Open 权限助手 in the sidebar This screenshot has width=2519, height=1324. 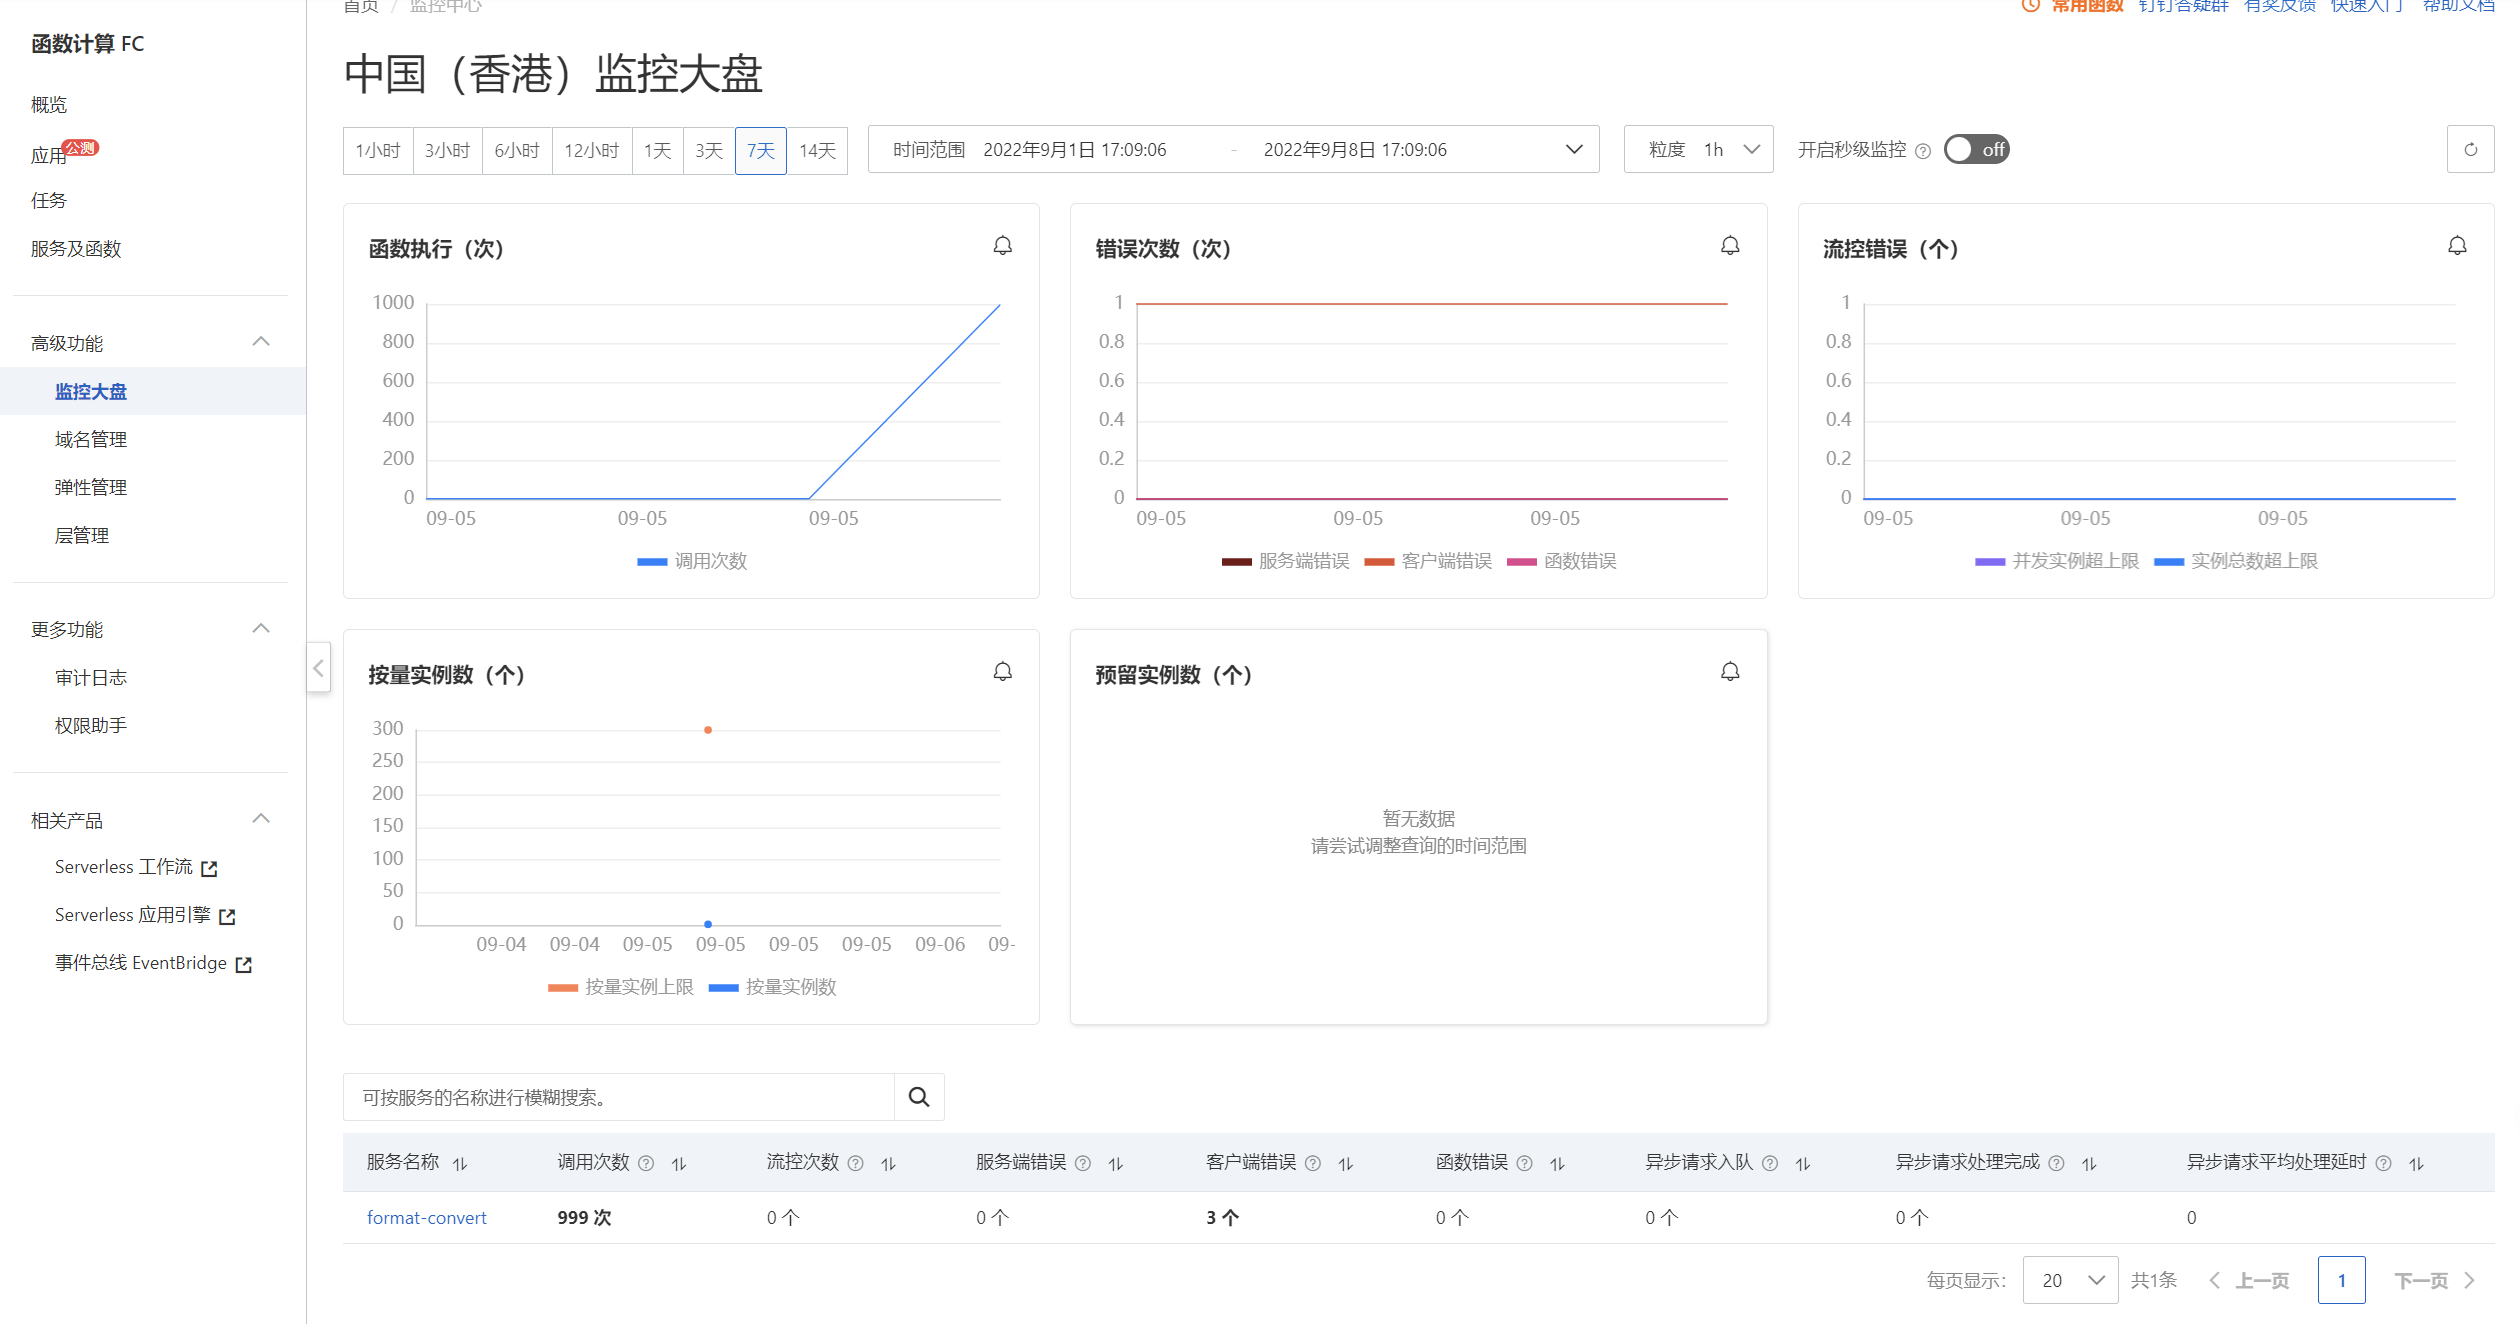[91, 726]
